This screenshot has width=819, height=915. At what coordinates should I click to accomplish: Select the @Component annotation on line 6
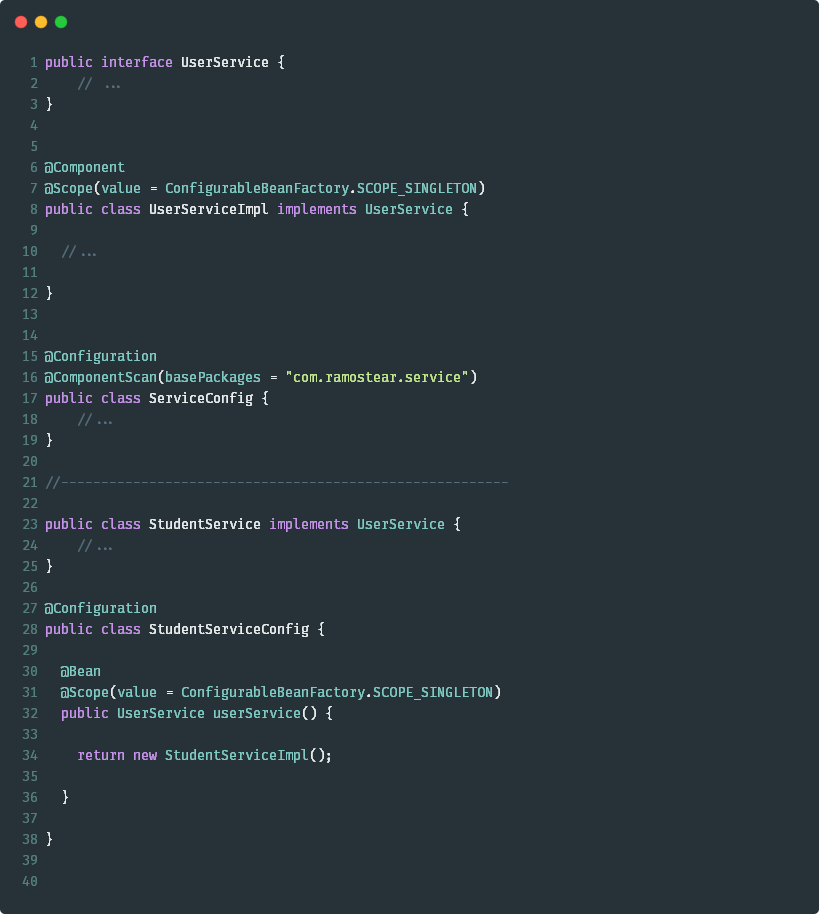[x=84, y=167]
